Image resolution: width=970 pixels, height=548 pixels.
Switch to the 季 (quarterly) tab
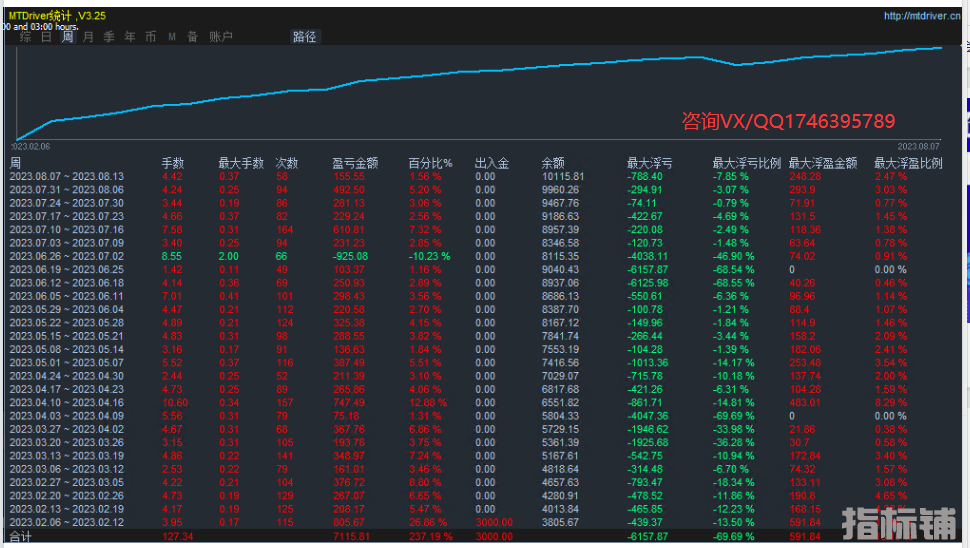point(109,37)
